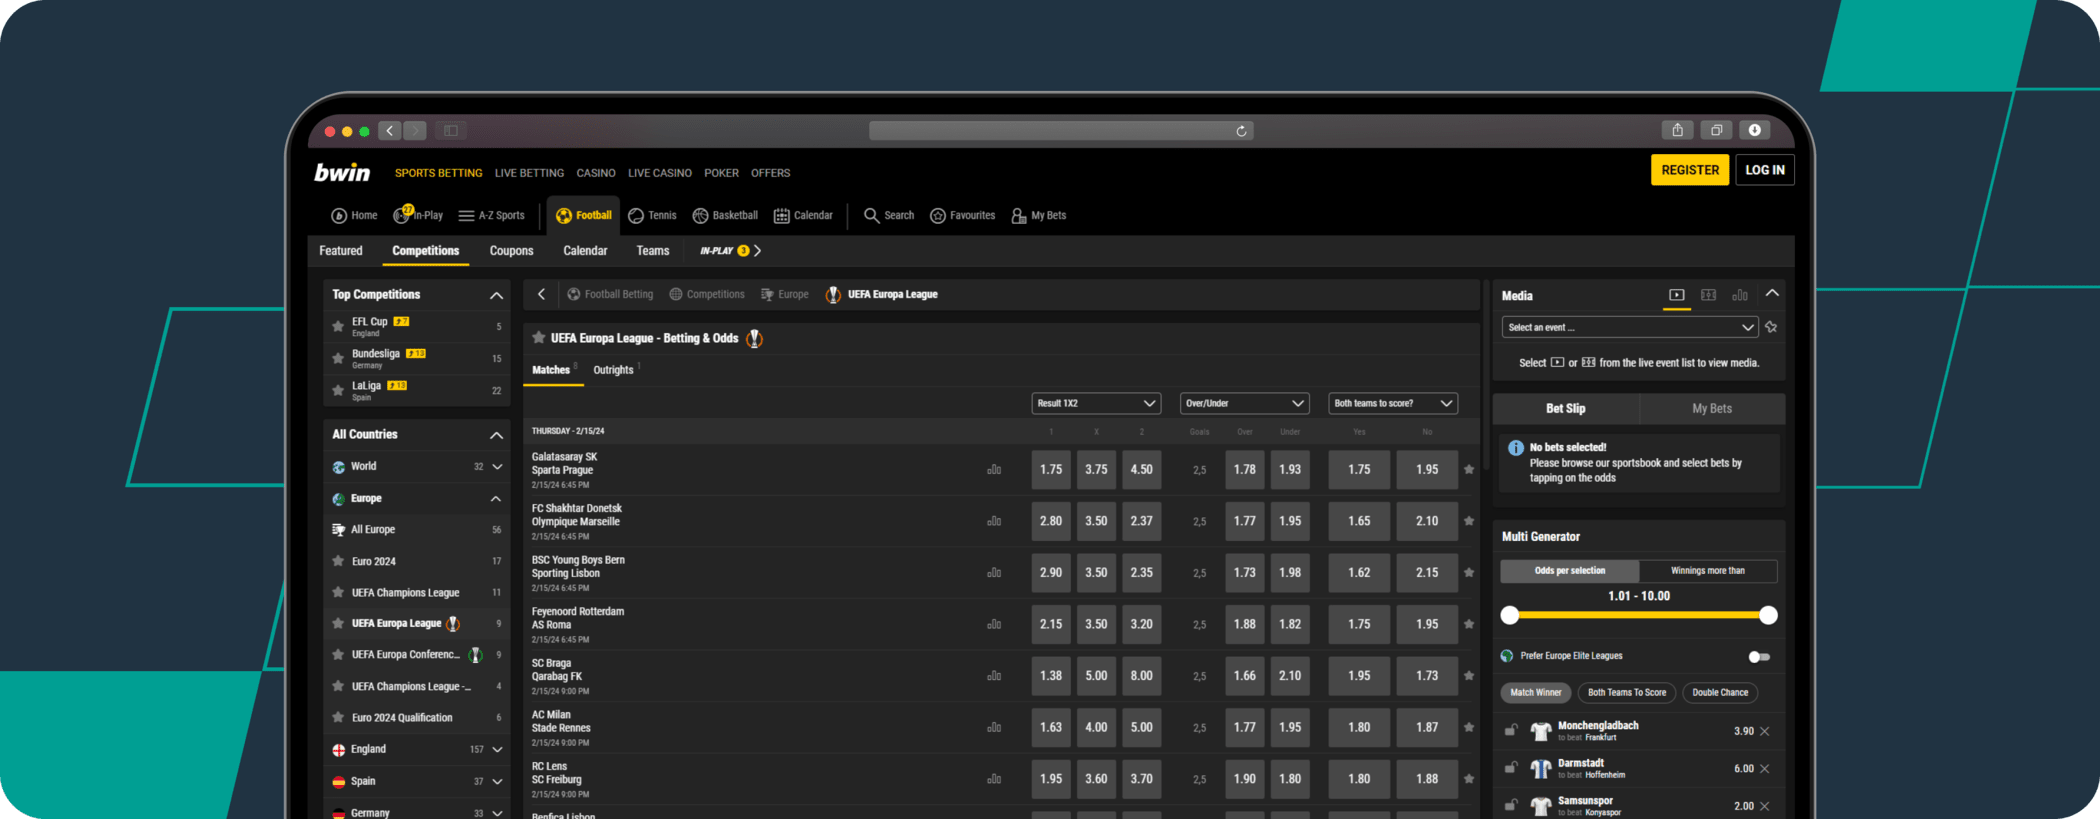Viewport: 2100px width, 819px height.
Task: Bet on Galatasaray SK win at 1.75
Action: pyautogui.click(x=1051, y=469)
